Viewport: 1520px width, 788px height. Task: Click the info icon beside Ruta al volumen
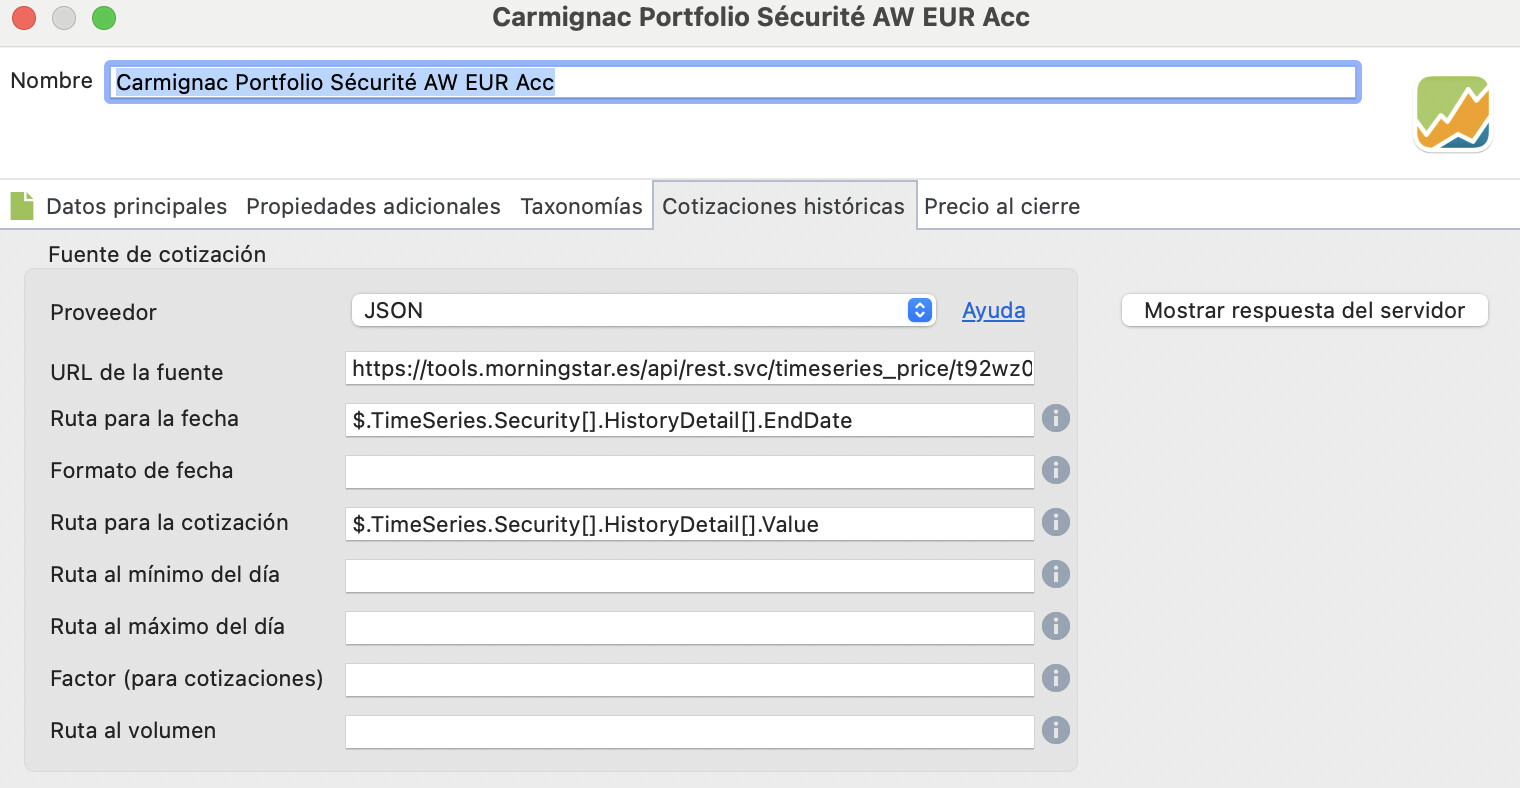tap(1056, 730)
